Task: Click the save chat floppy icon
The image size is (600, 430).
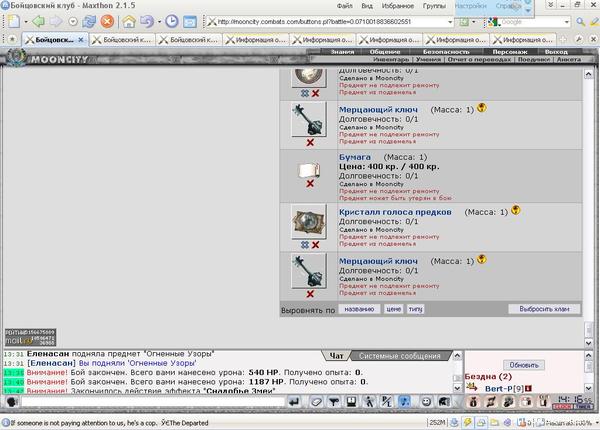Action: [351, 402]
